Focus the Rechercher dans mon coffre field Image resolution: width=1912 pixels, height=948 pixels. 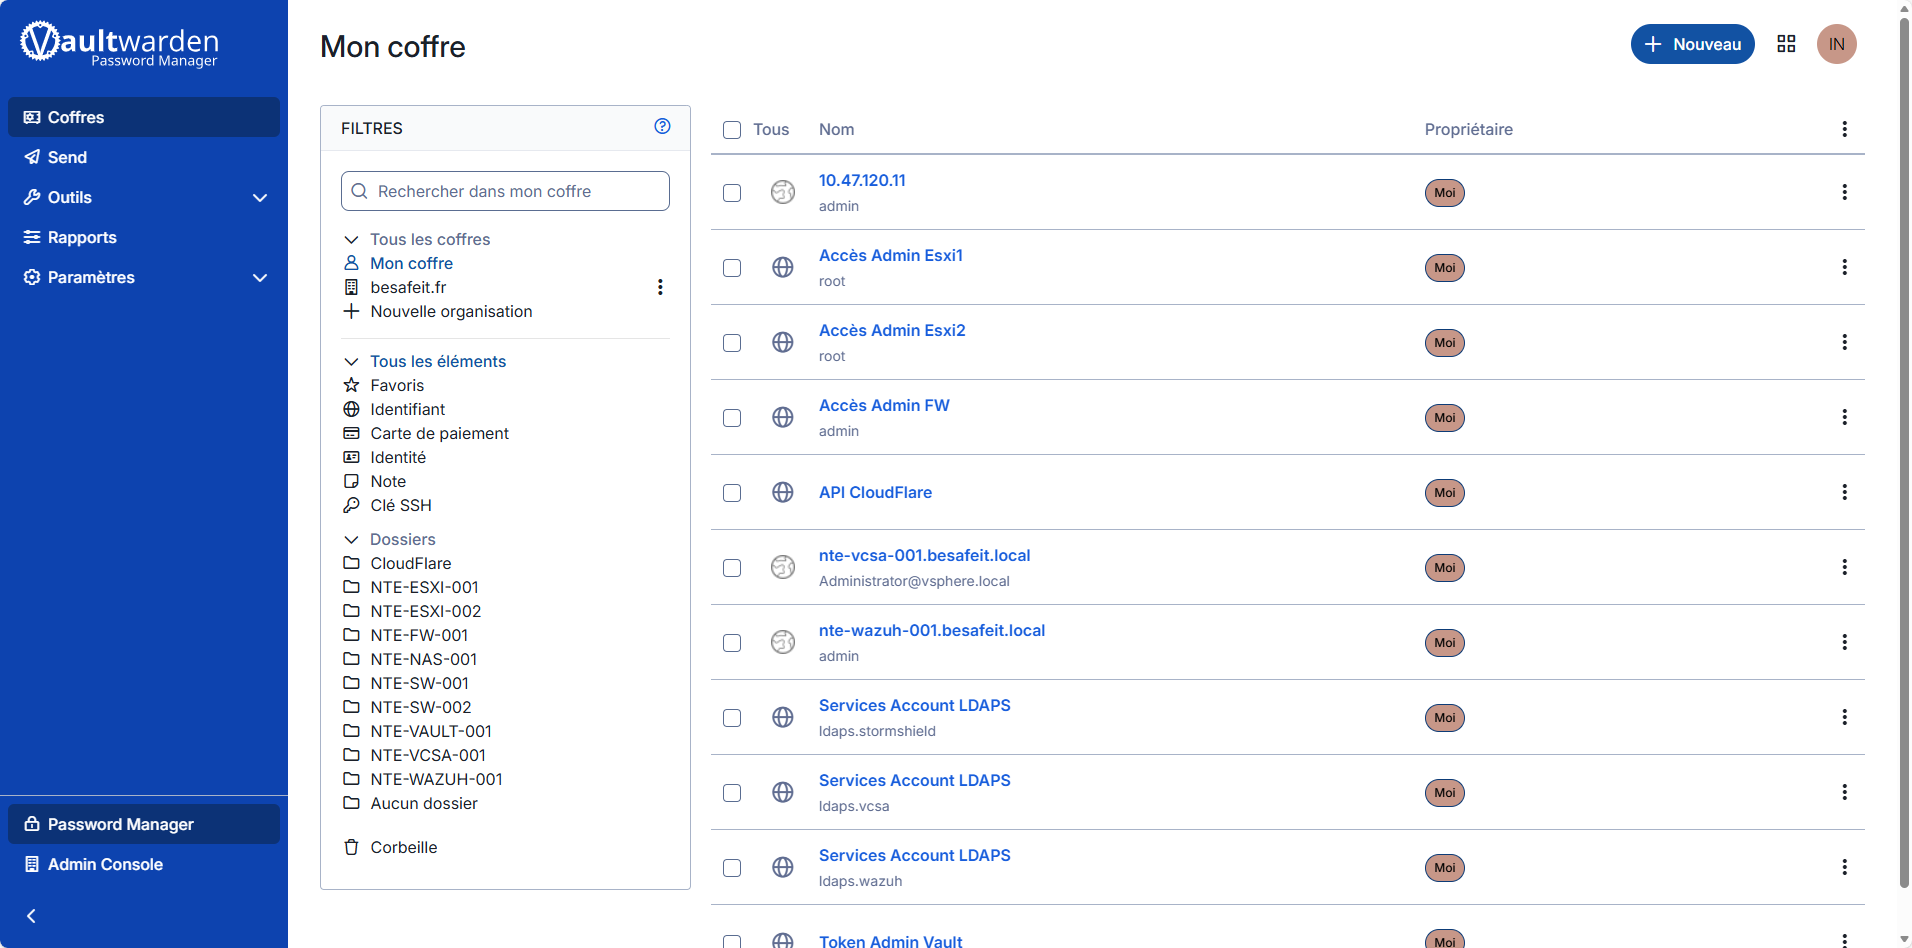pos(505,191)
